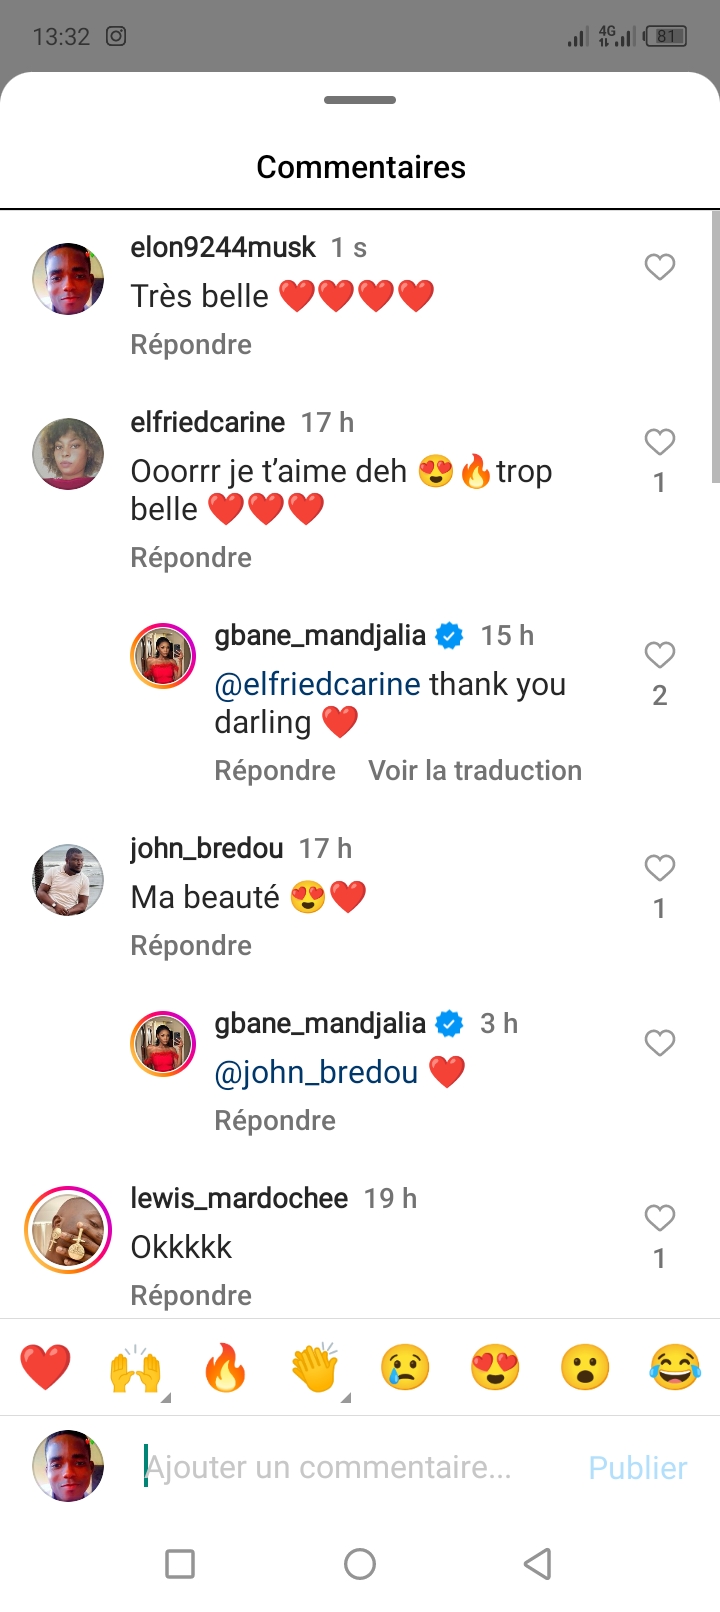Viewport: 720px width, 1612px height.
Task: Add the crying face emoji
Action: click(405, 1367)
